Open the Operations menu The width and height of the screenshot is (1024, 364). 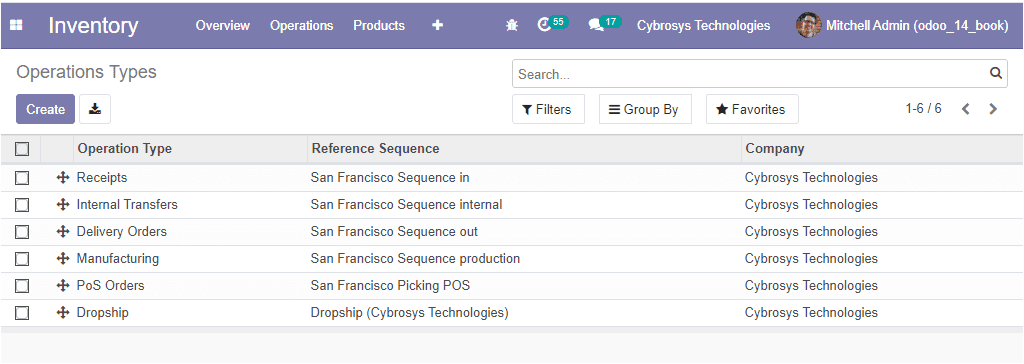click(302, 25)
